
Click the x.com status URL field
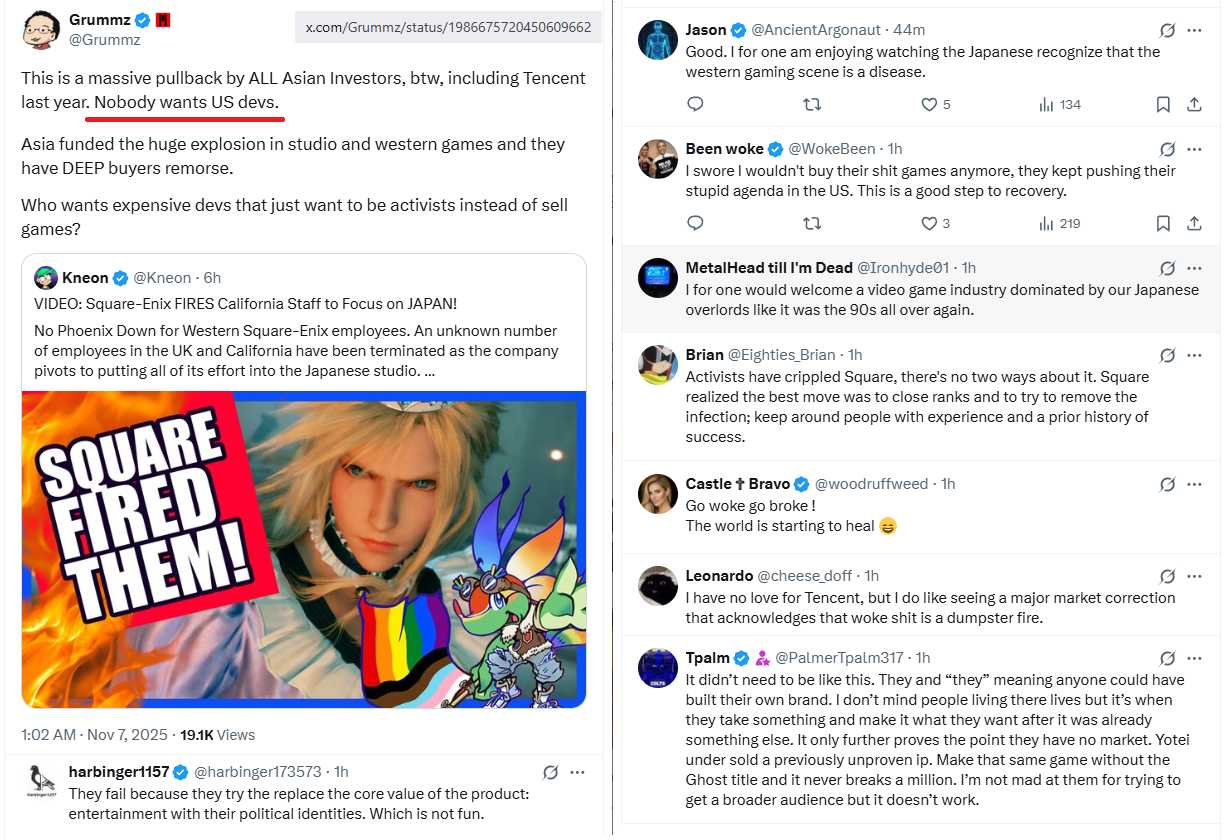pos(448,27)
